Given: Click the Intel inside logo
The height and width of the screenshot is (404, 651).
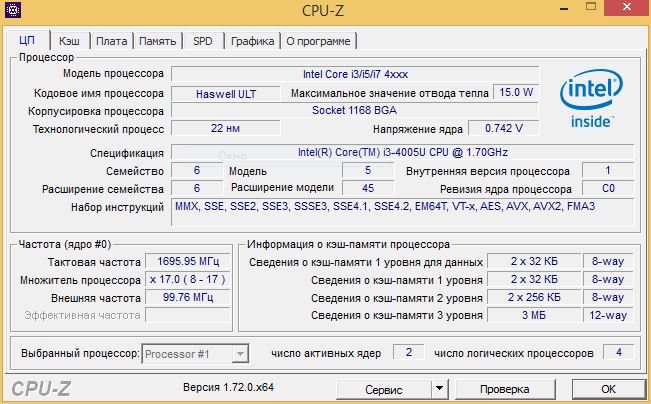Looking at the screenshot, I should click(x=591, y=99).
